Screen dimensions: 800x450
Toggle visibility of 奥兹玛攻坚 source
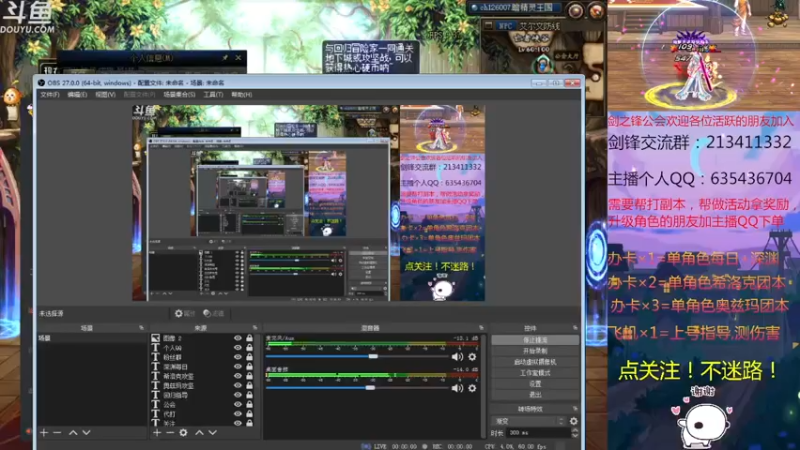238,385
